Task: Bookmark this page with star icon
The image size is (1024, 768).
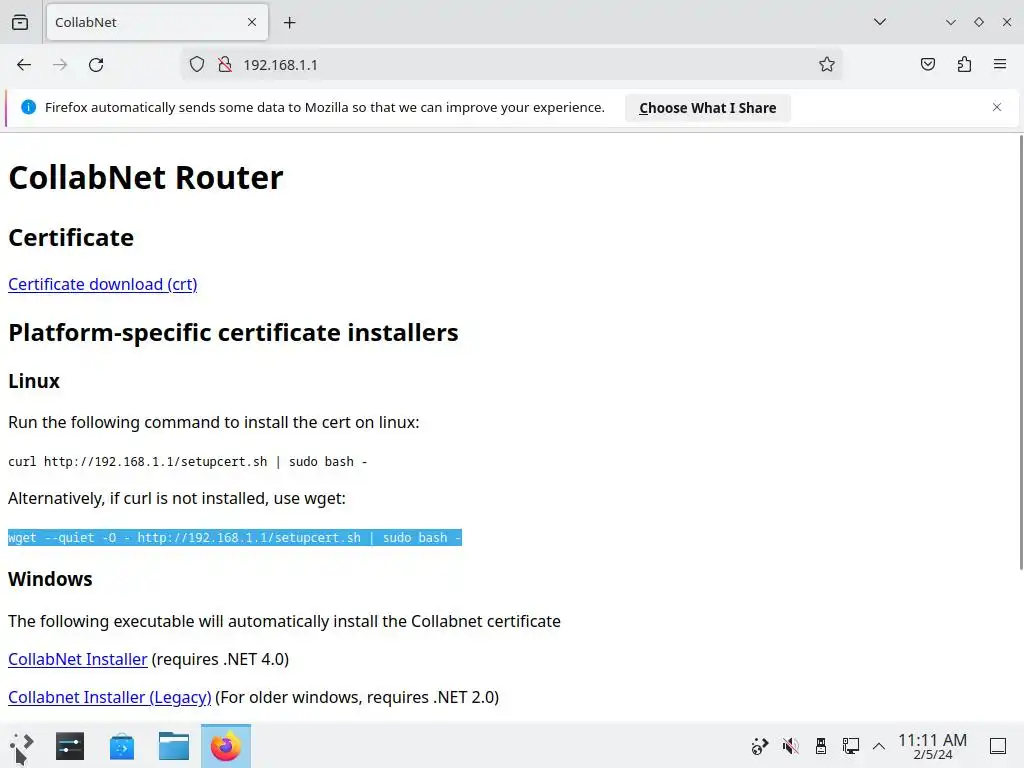Action: coord(827,65)
